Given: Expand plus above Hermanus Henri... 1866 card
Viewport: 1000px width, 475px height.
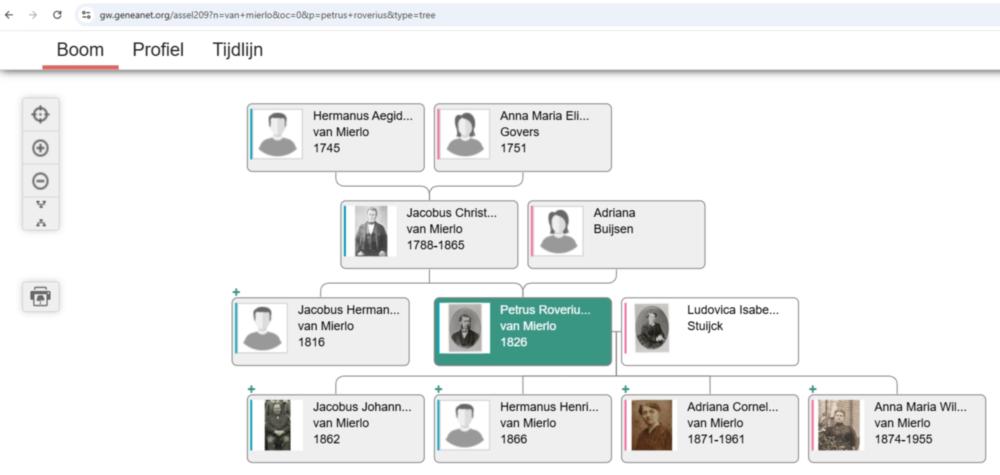Looking at the screenshot, I should coord(438,389).
